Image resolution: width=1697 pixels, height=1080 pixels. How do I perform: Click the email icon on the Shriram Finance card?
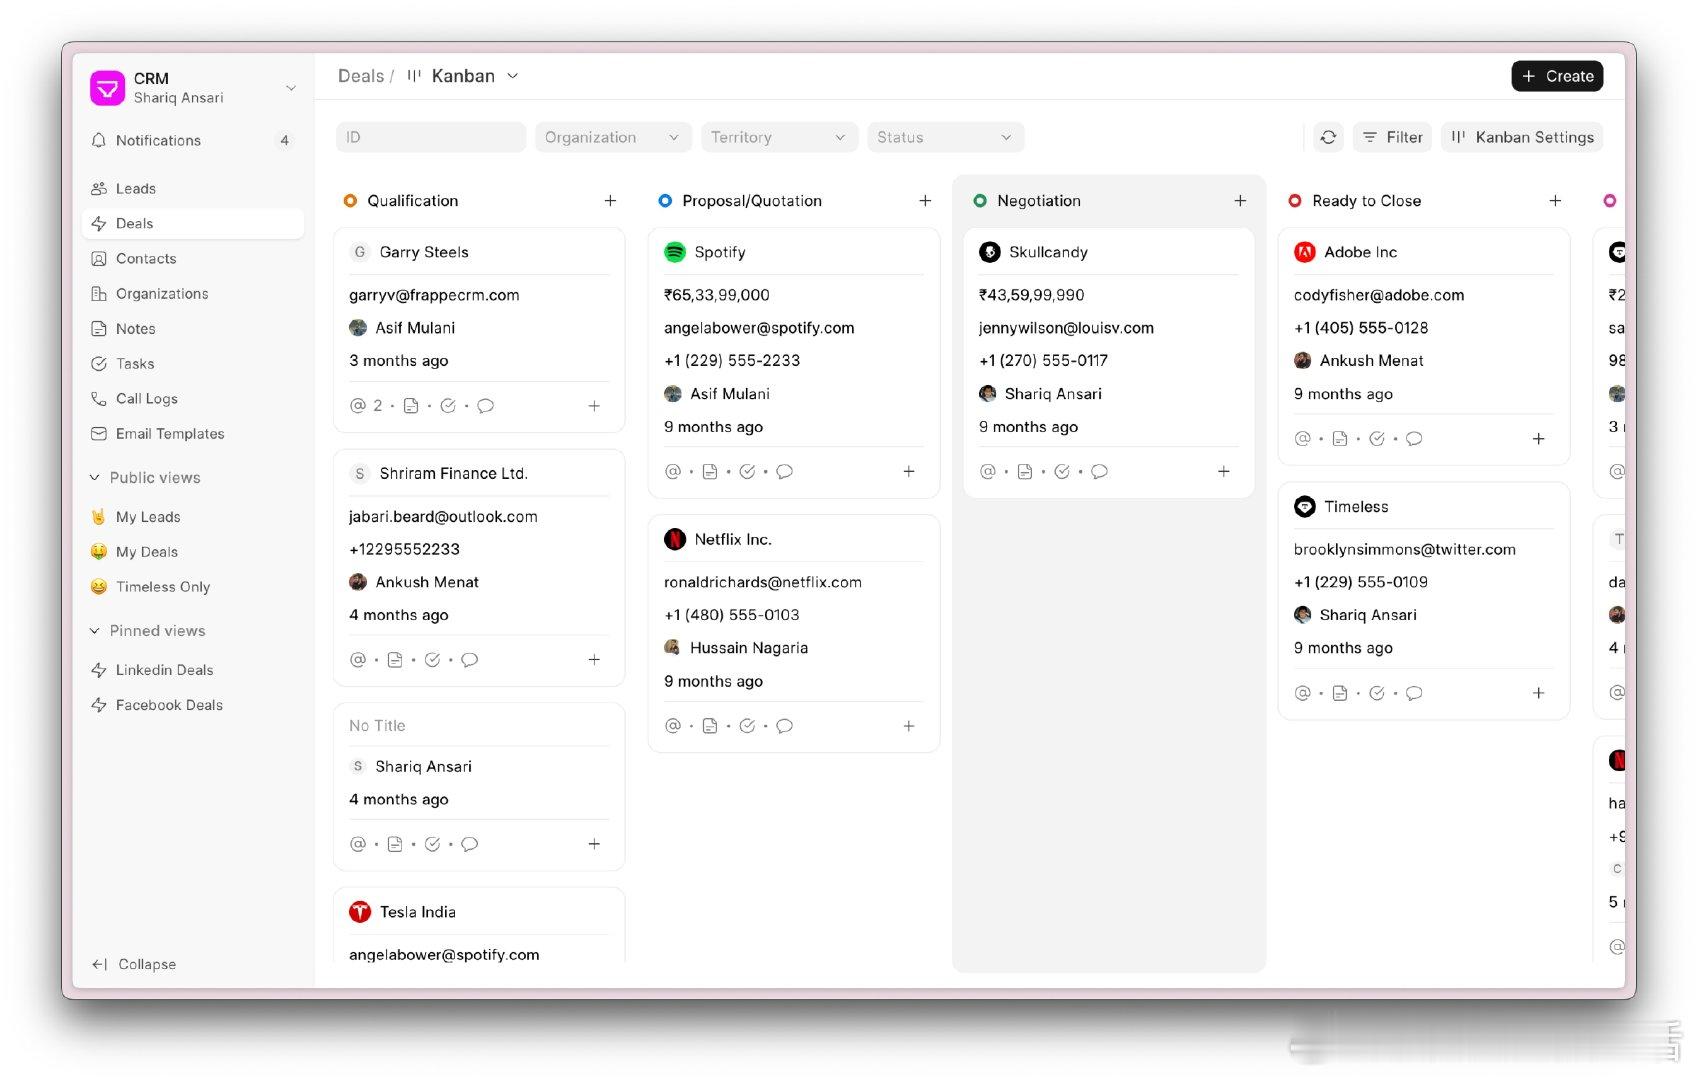click(358, 659)
